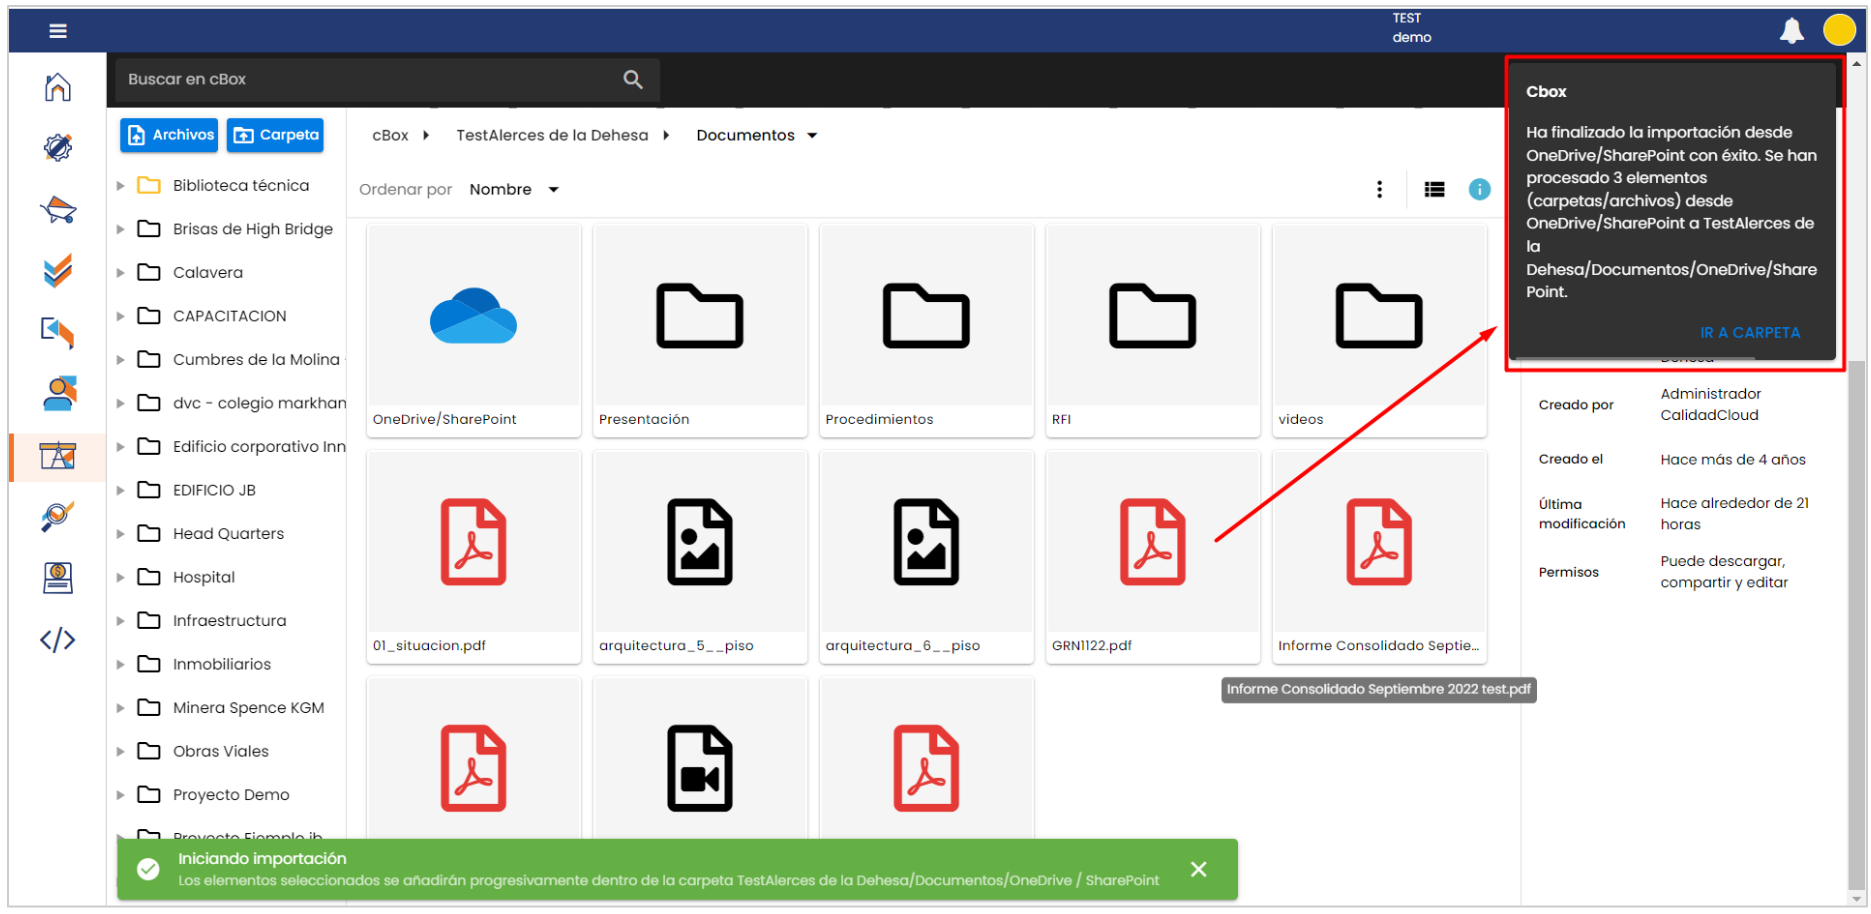Open the yellow user avatar
Viewport: 1871px width, 914px height.
click(1839, 31)
